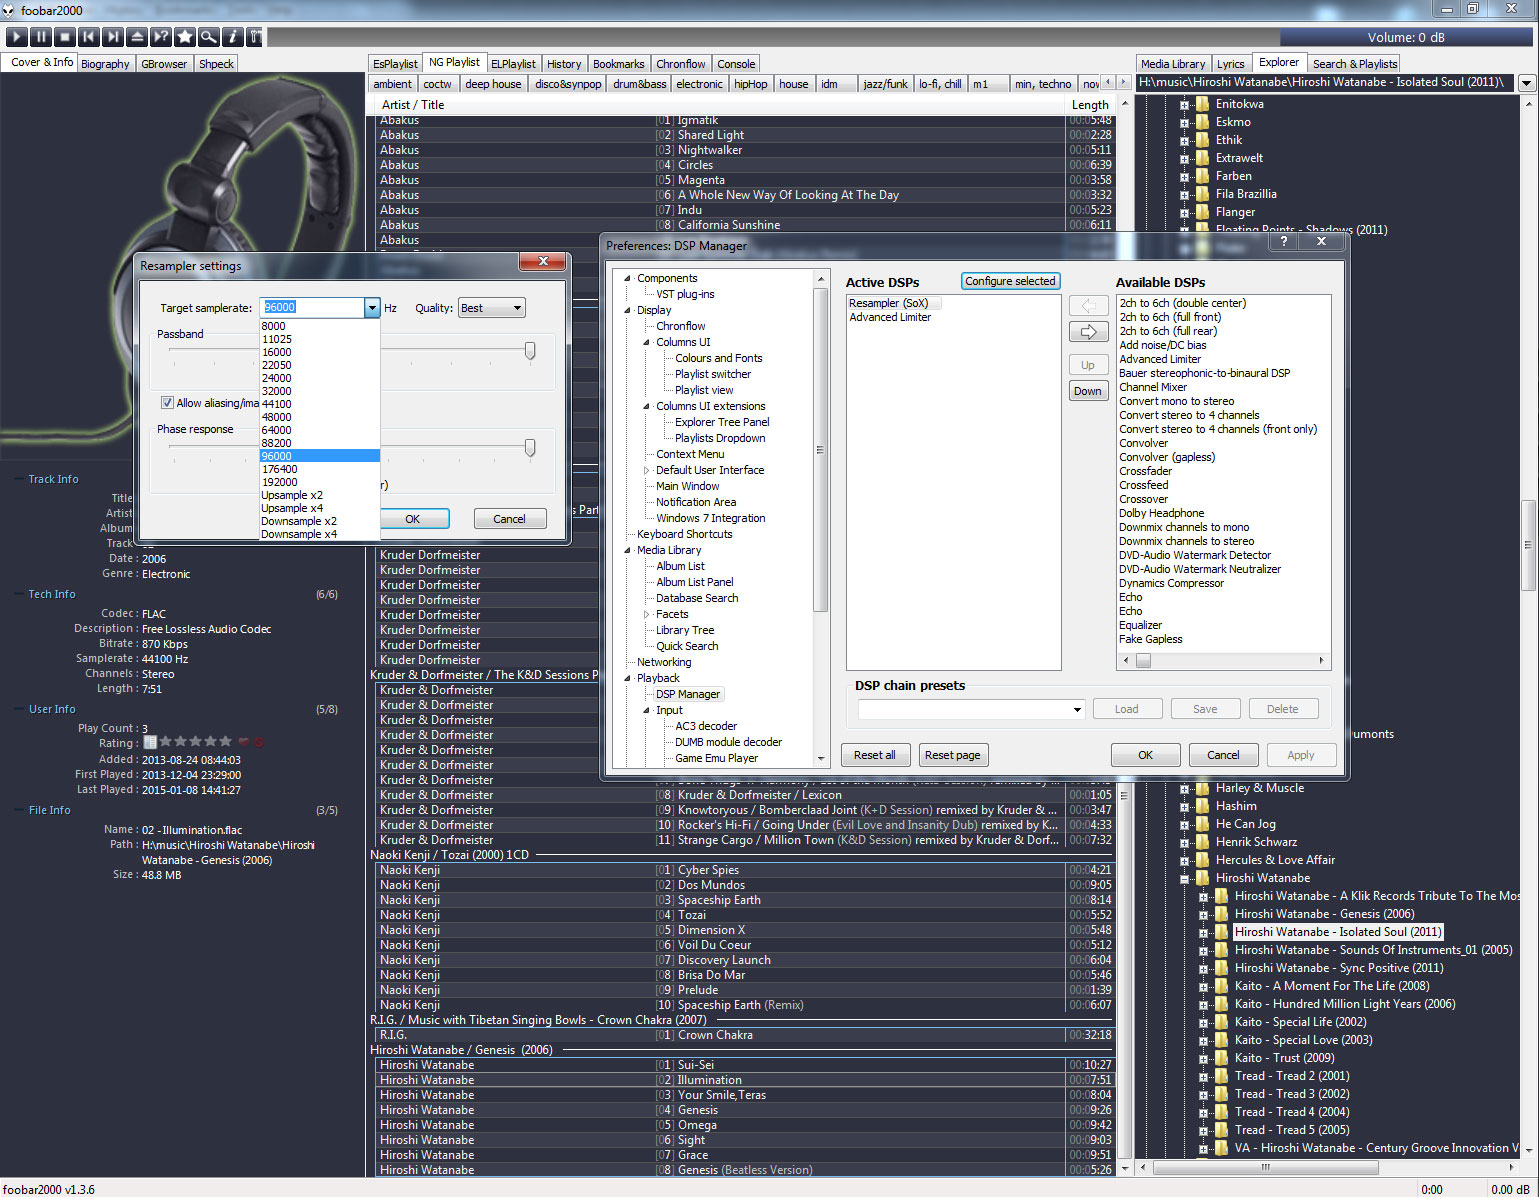Select 192000 in the samplerate list
The height and width of the screenshot is (1197, 1539).
pyautogui.click(x=319, y=482)
